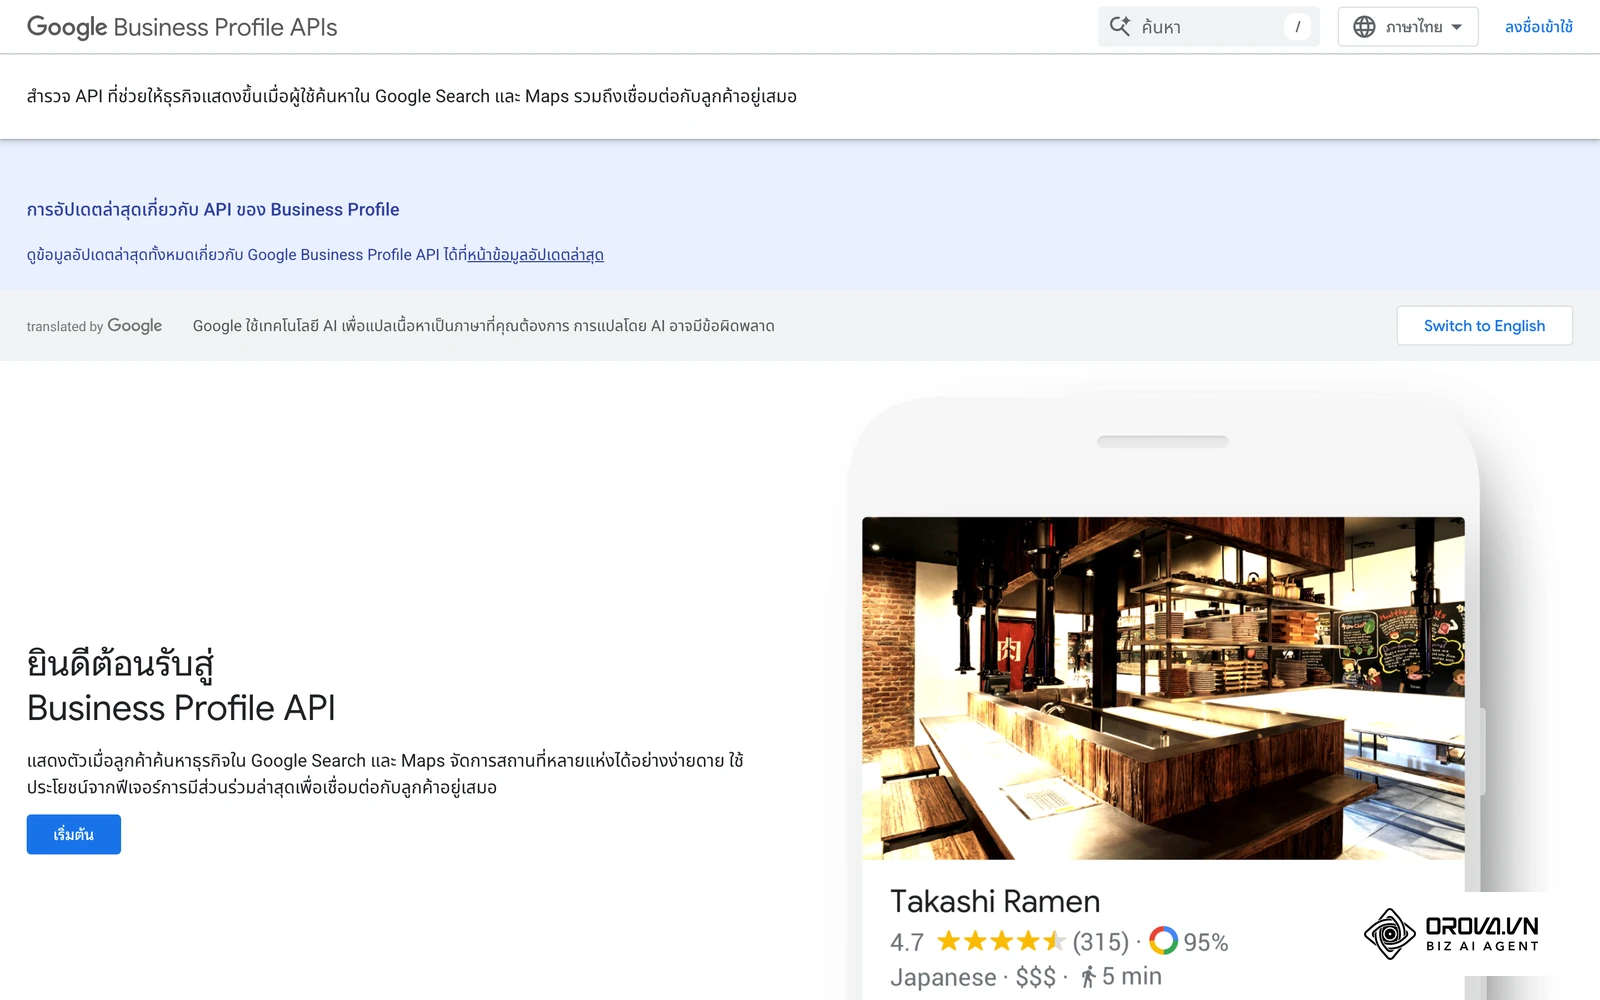Click the slash shortcut badge in search box

pyautogui.click(x=1297, y=27)
